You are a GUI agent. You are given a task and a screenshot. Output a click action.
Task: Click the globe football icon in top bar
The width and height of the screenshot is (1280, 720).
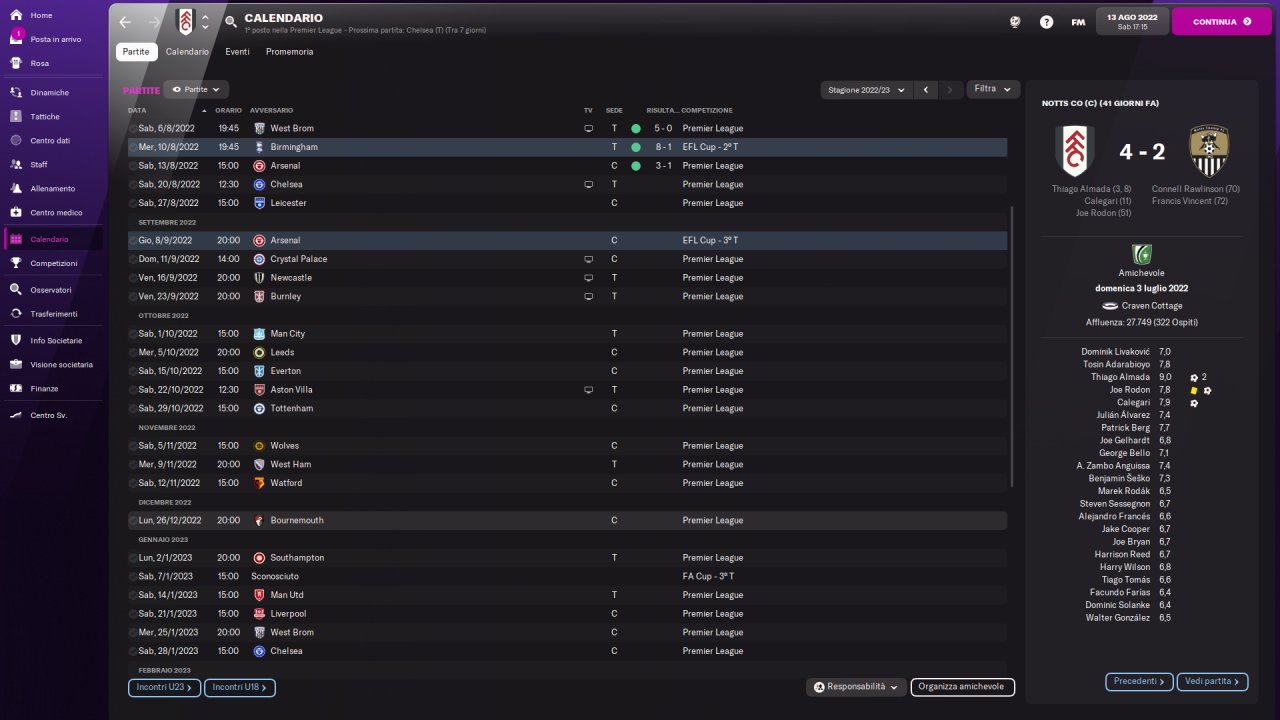point(1015,22)
